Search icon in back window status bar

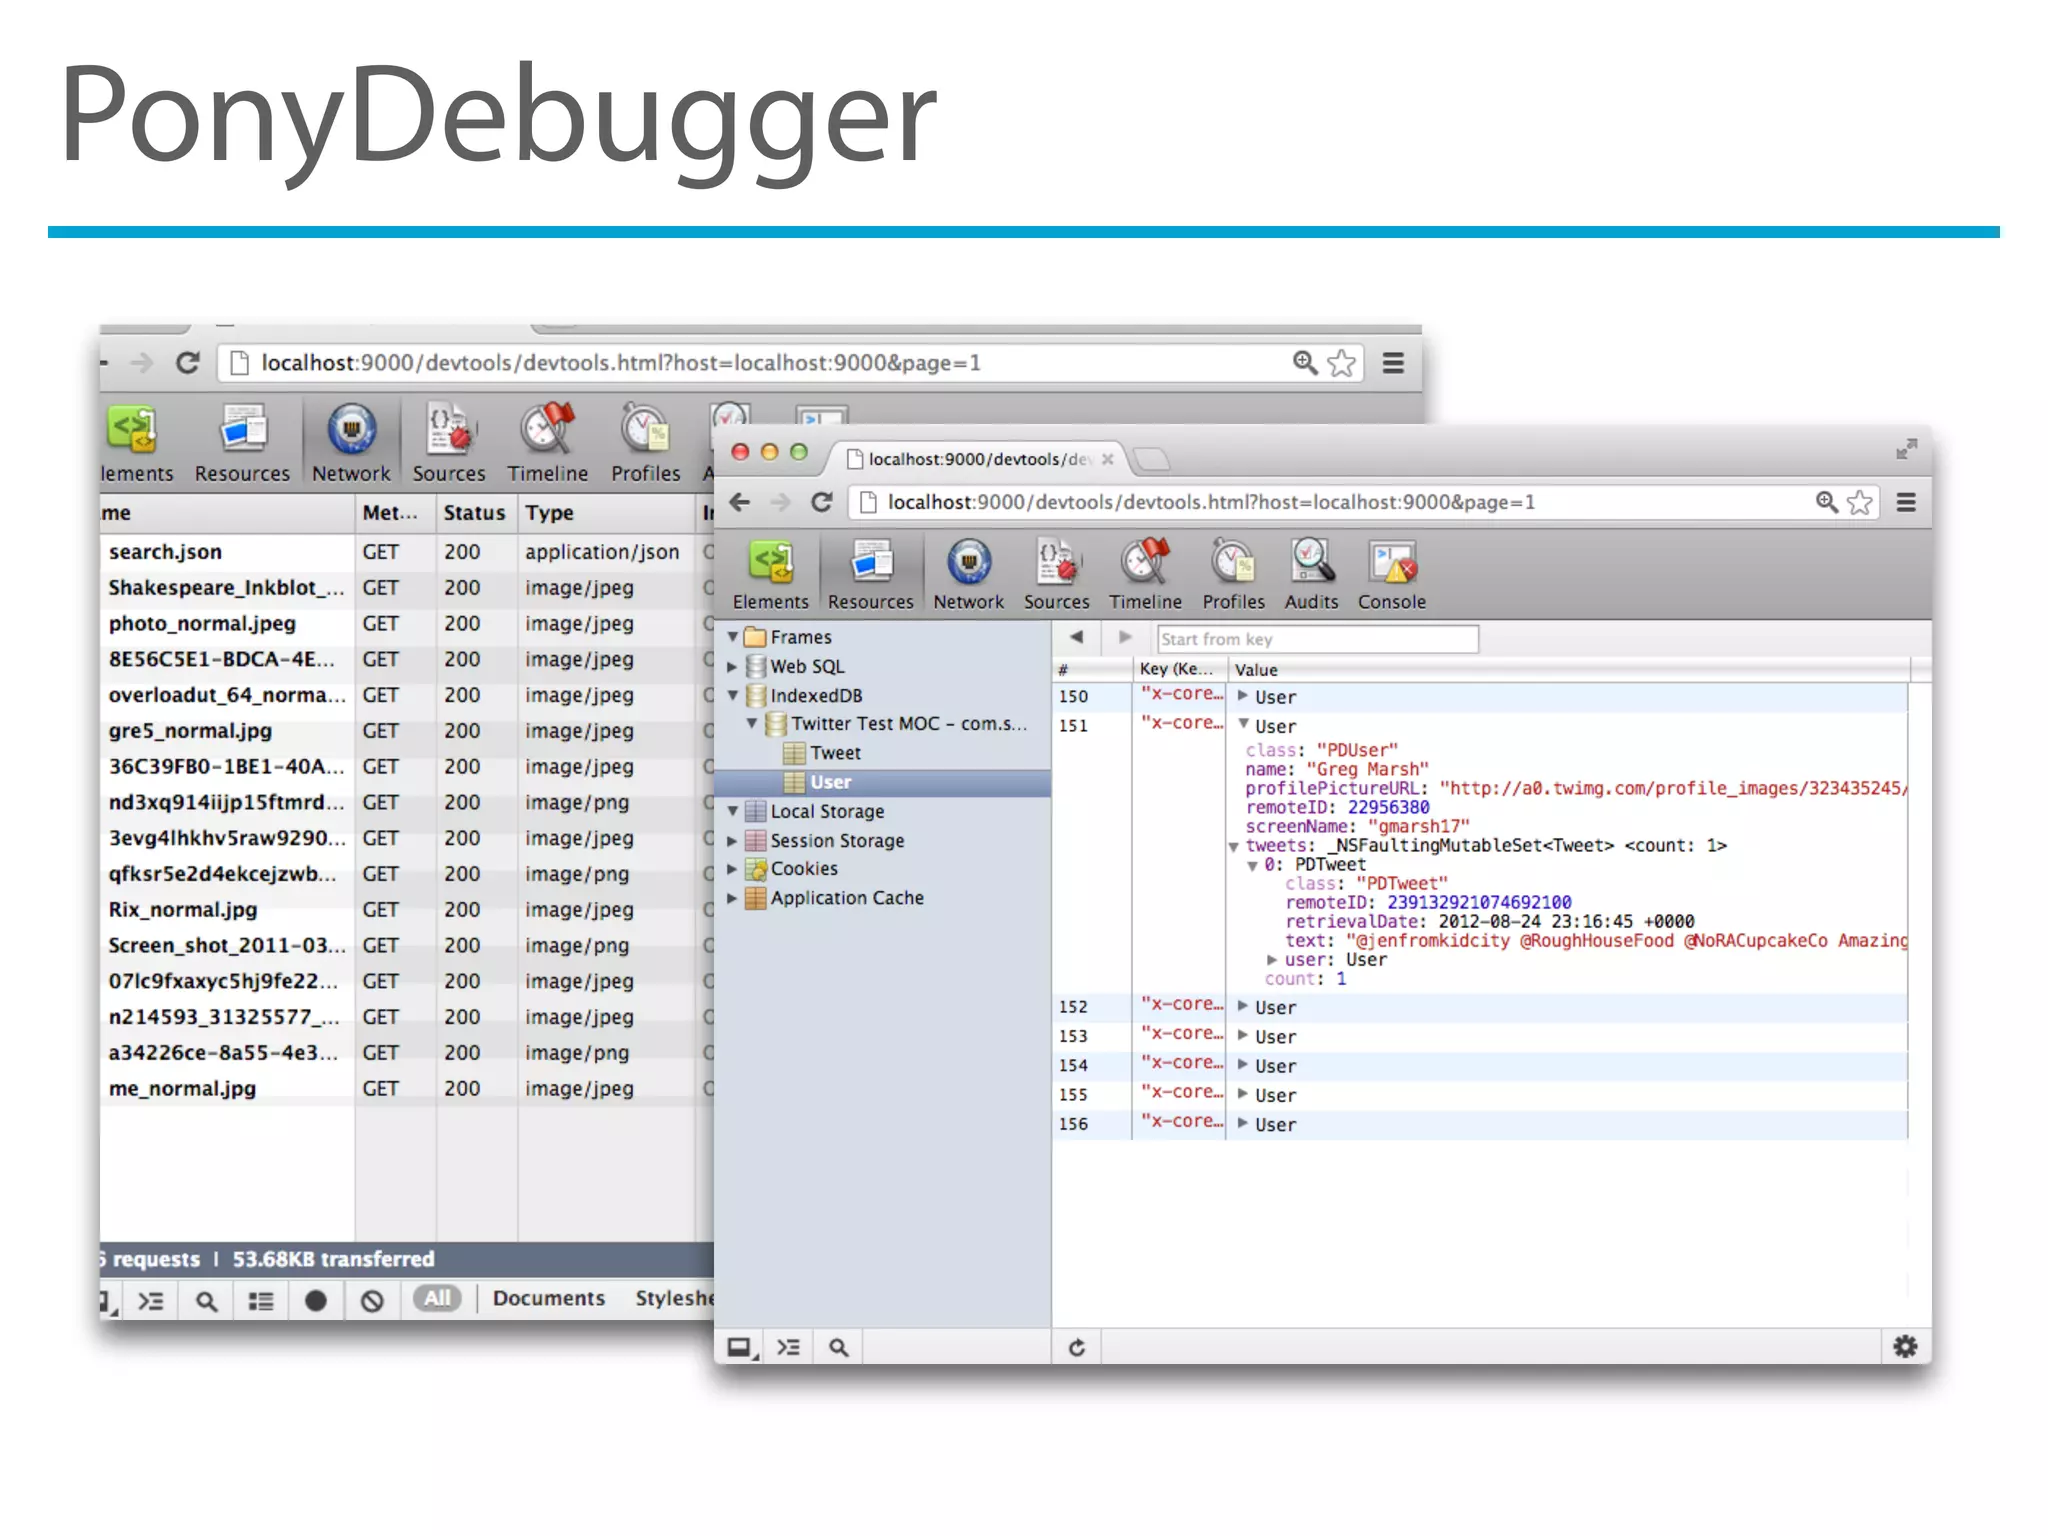pos(206,1300)
